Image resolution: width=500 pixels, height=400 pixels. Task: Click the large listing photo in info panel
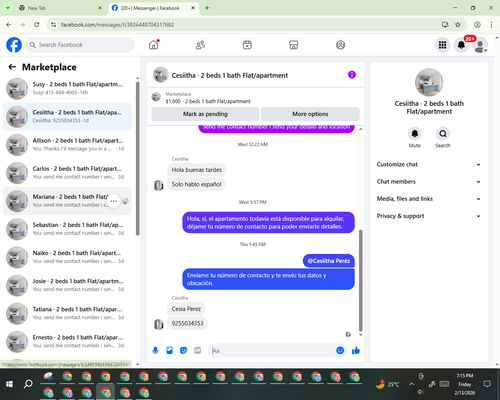tap(429, 82)
